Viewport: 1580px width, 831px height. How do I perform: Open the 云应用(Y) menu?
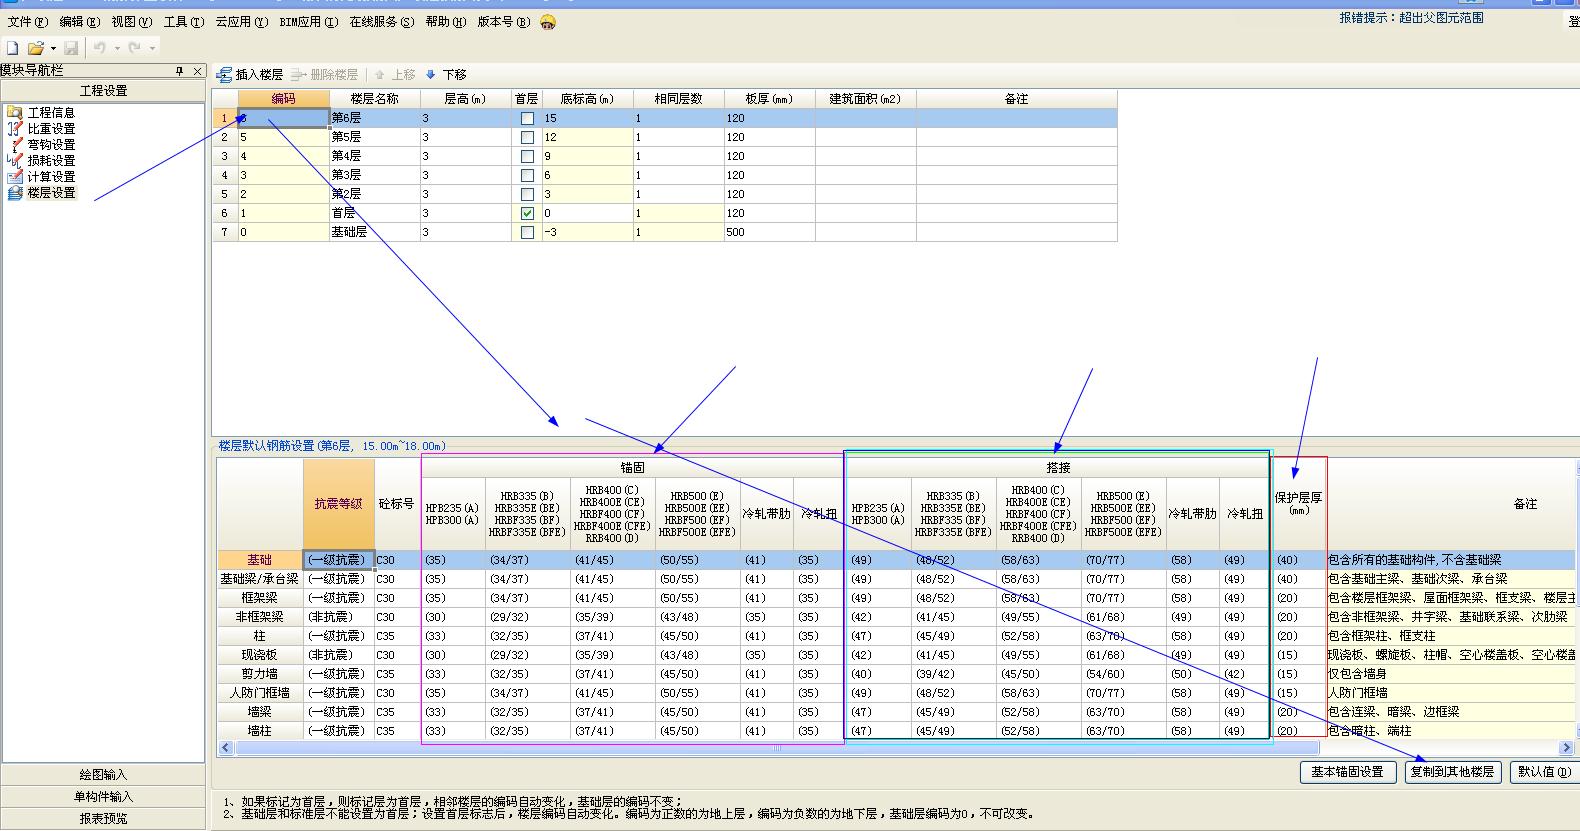pyautogui.click(x=241, y=22)
